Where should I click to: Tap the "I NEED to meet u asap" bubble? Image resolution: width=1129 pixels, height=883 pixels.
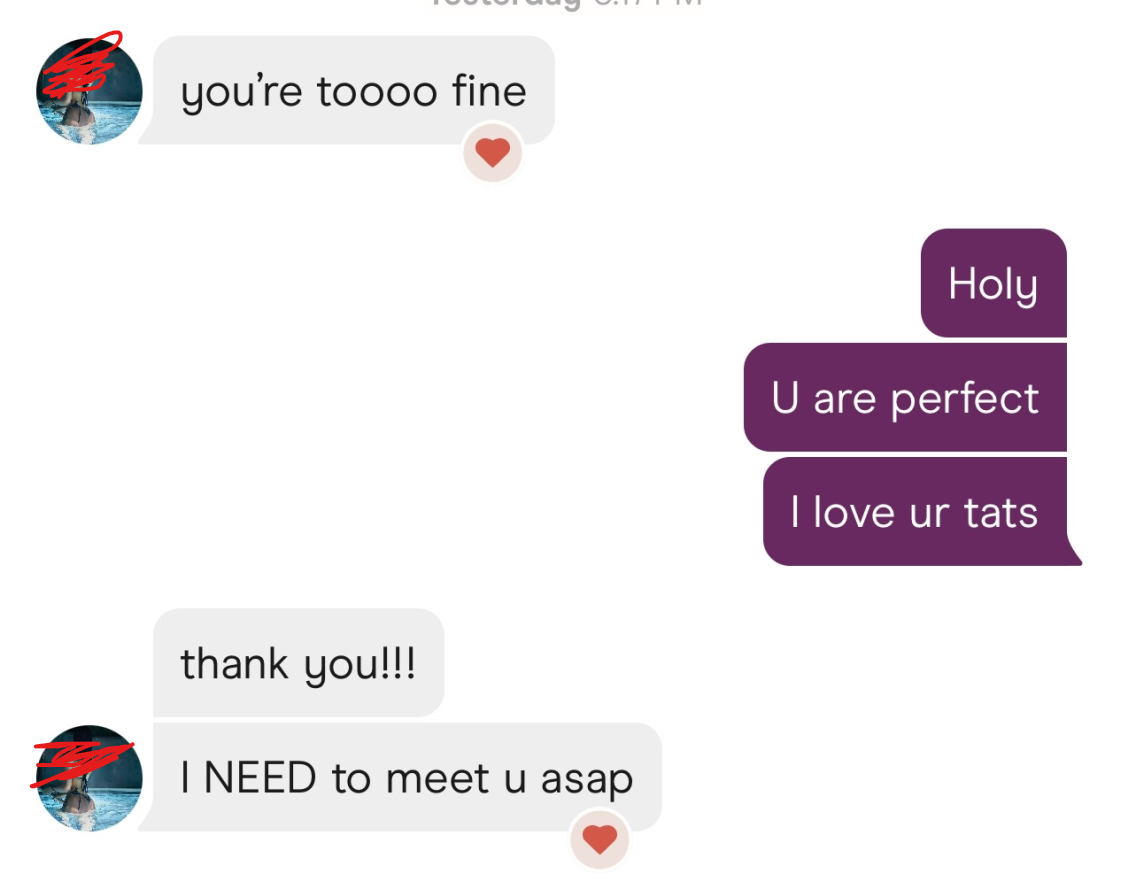pos(406,777)
